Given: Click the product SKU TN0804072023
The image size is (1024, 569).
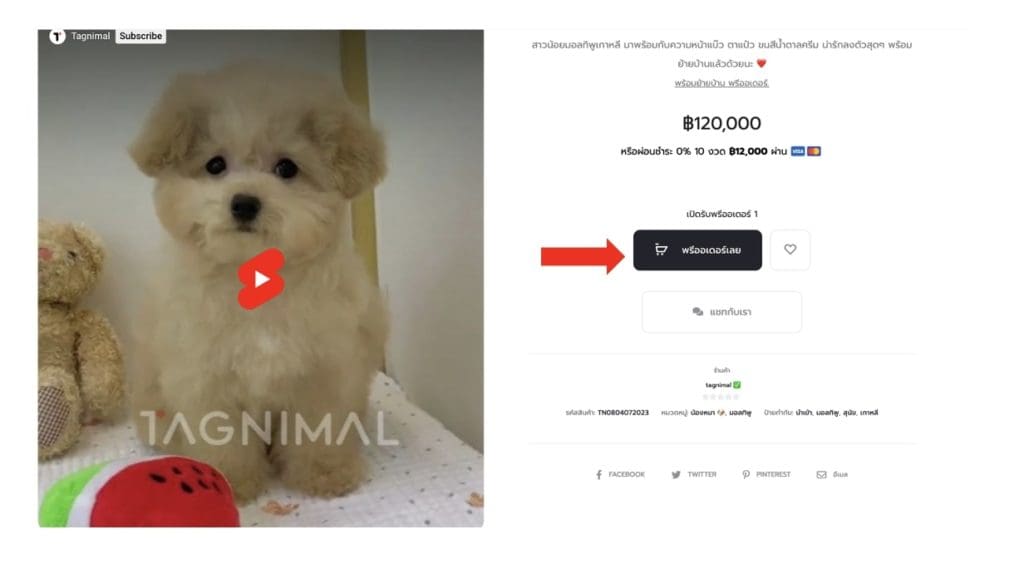Looking at the screenshot, I should click(x=623, y=413).
